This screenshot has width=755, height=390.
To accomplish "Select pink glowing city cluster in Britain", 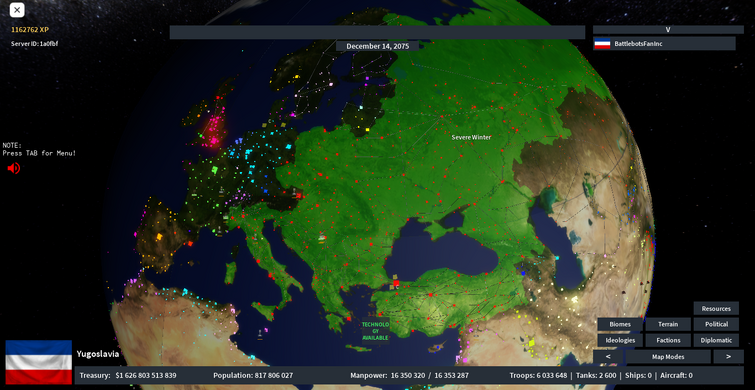I will coord(213,131).
